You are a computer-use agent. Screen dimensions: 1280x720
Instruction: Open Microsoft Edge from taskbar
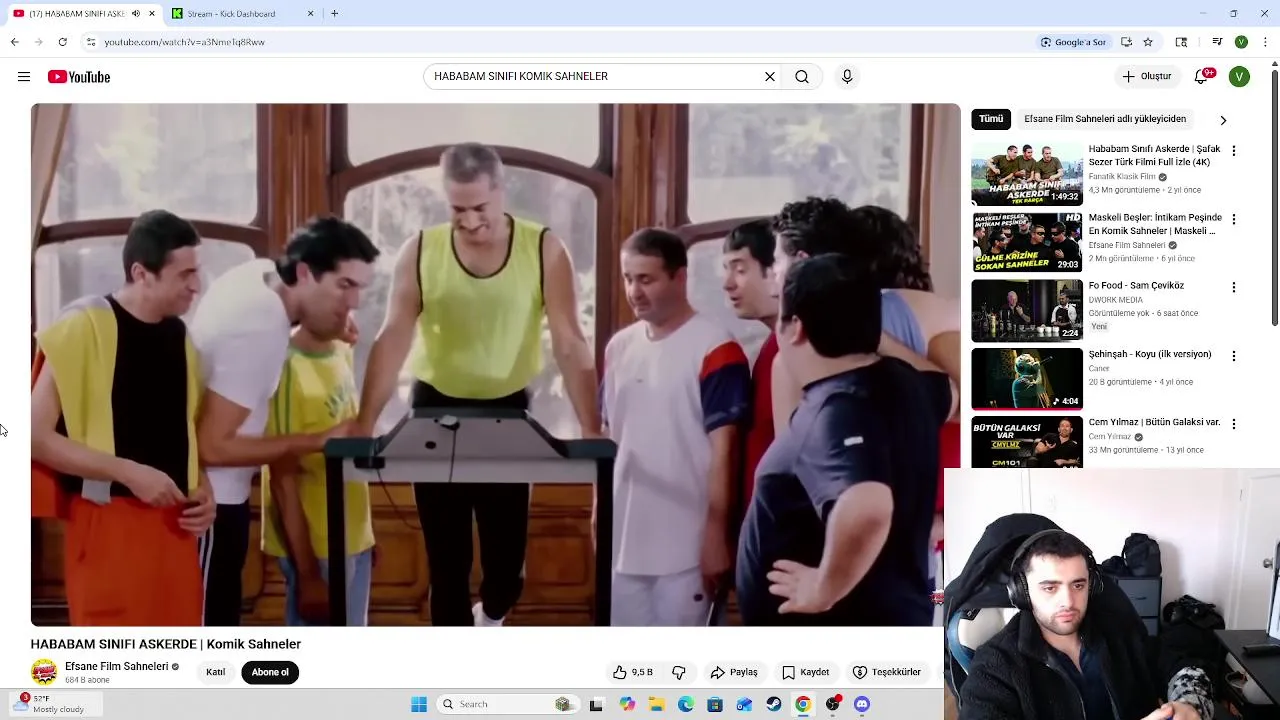point(685,704)
